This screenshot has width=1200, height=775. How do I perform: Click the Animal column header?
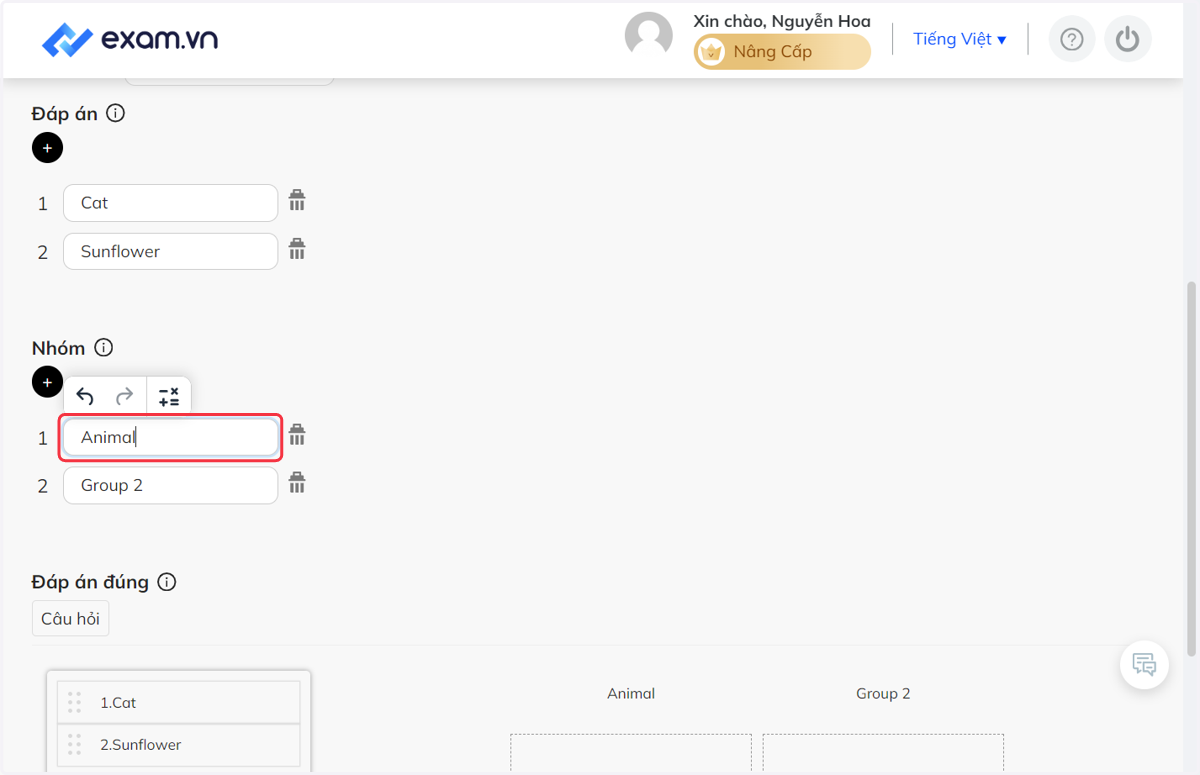(631, 693)
